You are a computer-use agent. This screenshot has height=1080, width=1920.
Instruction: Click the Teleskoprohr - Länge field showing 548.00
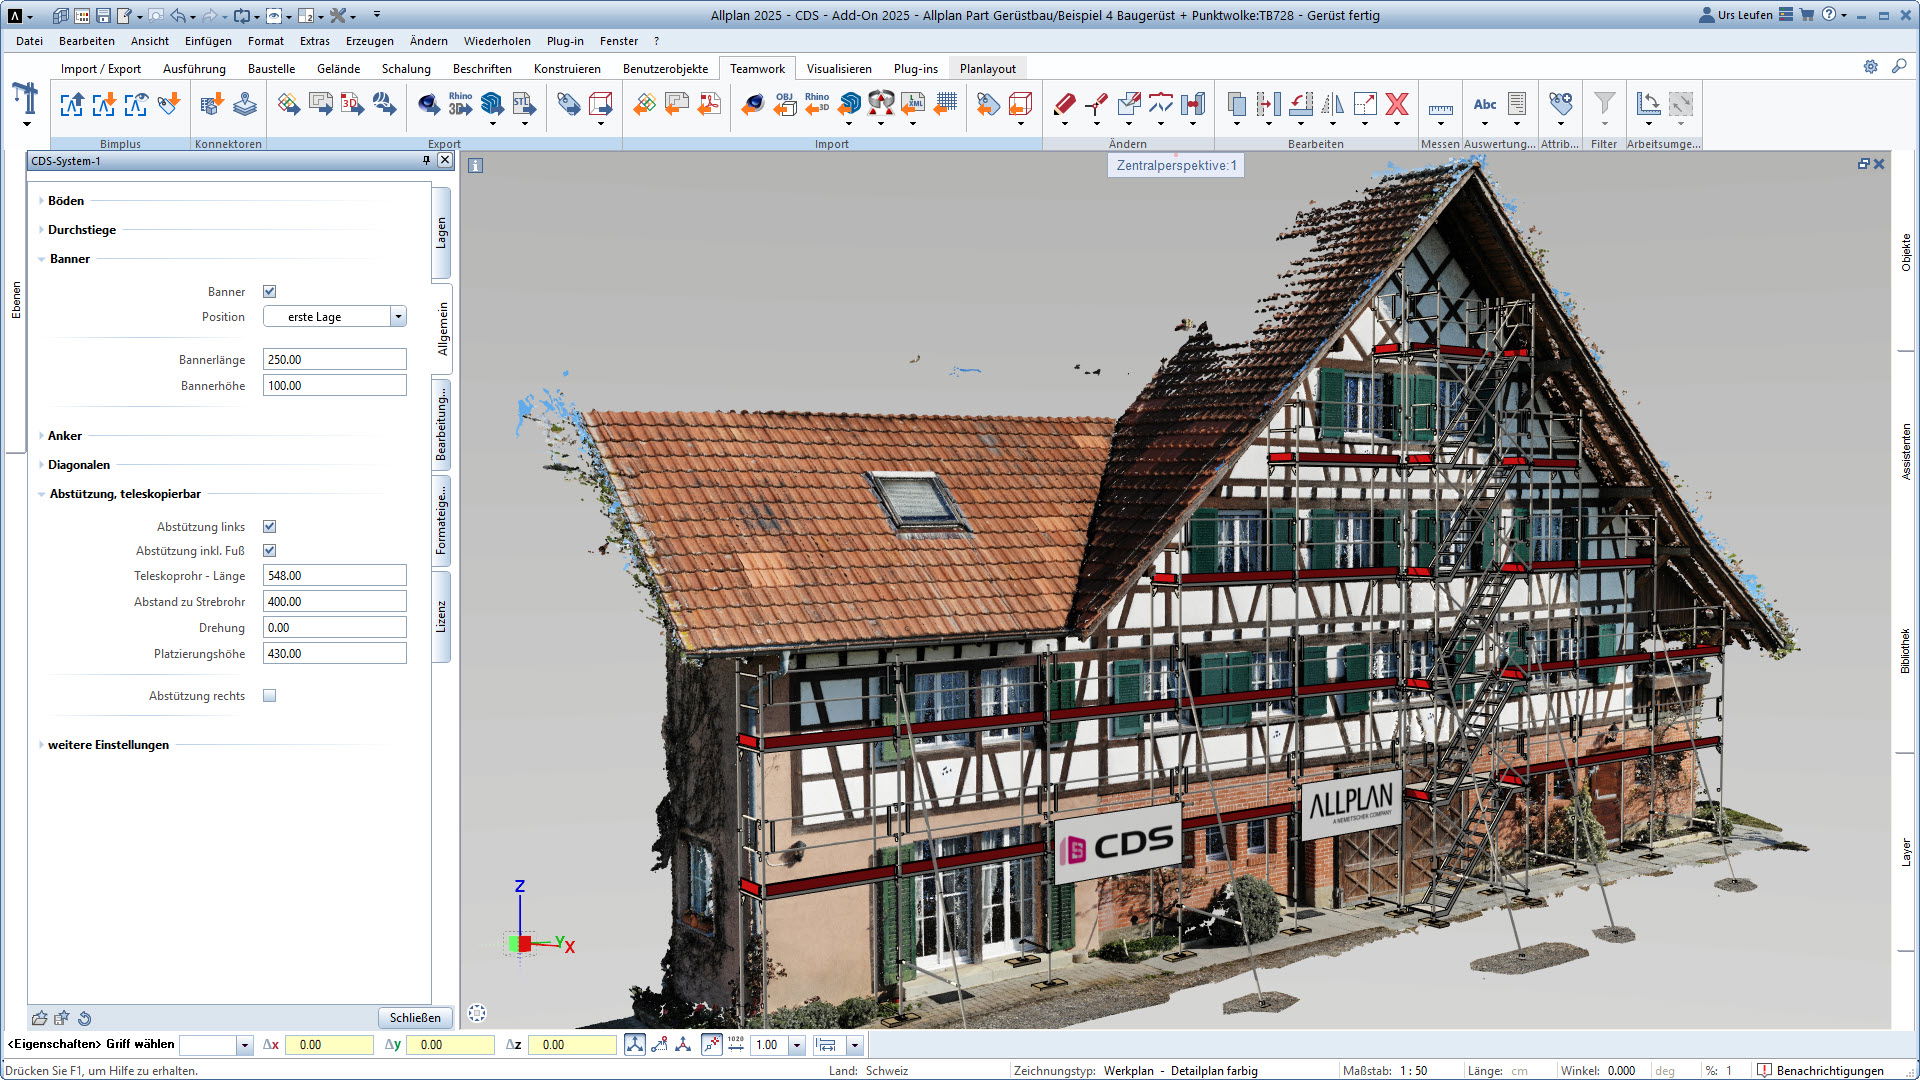[x=334, y=576]
